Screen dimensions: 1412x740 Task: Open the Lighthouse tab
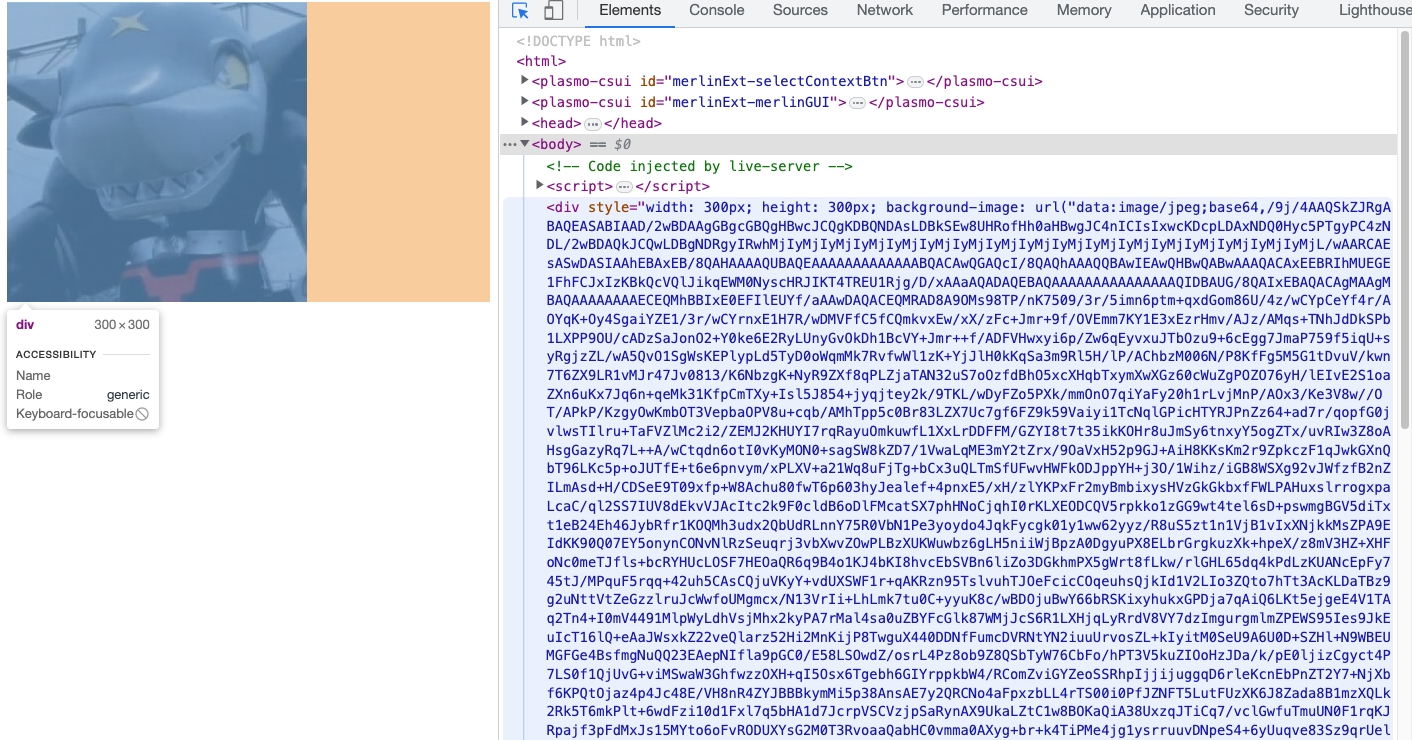(x=1375, y=10)
